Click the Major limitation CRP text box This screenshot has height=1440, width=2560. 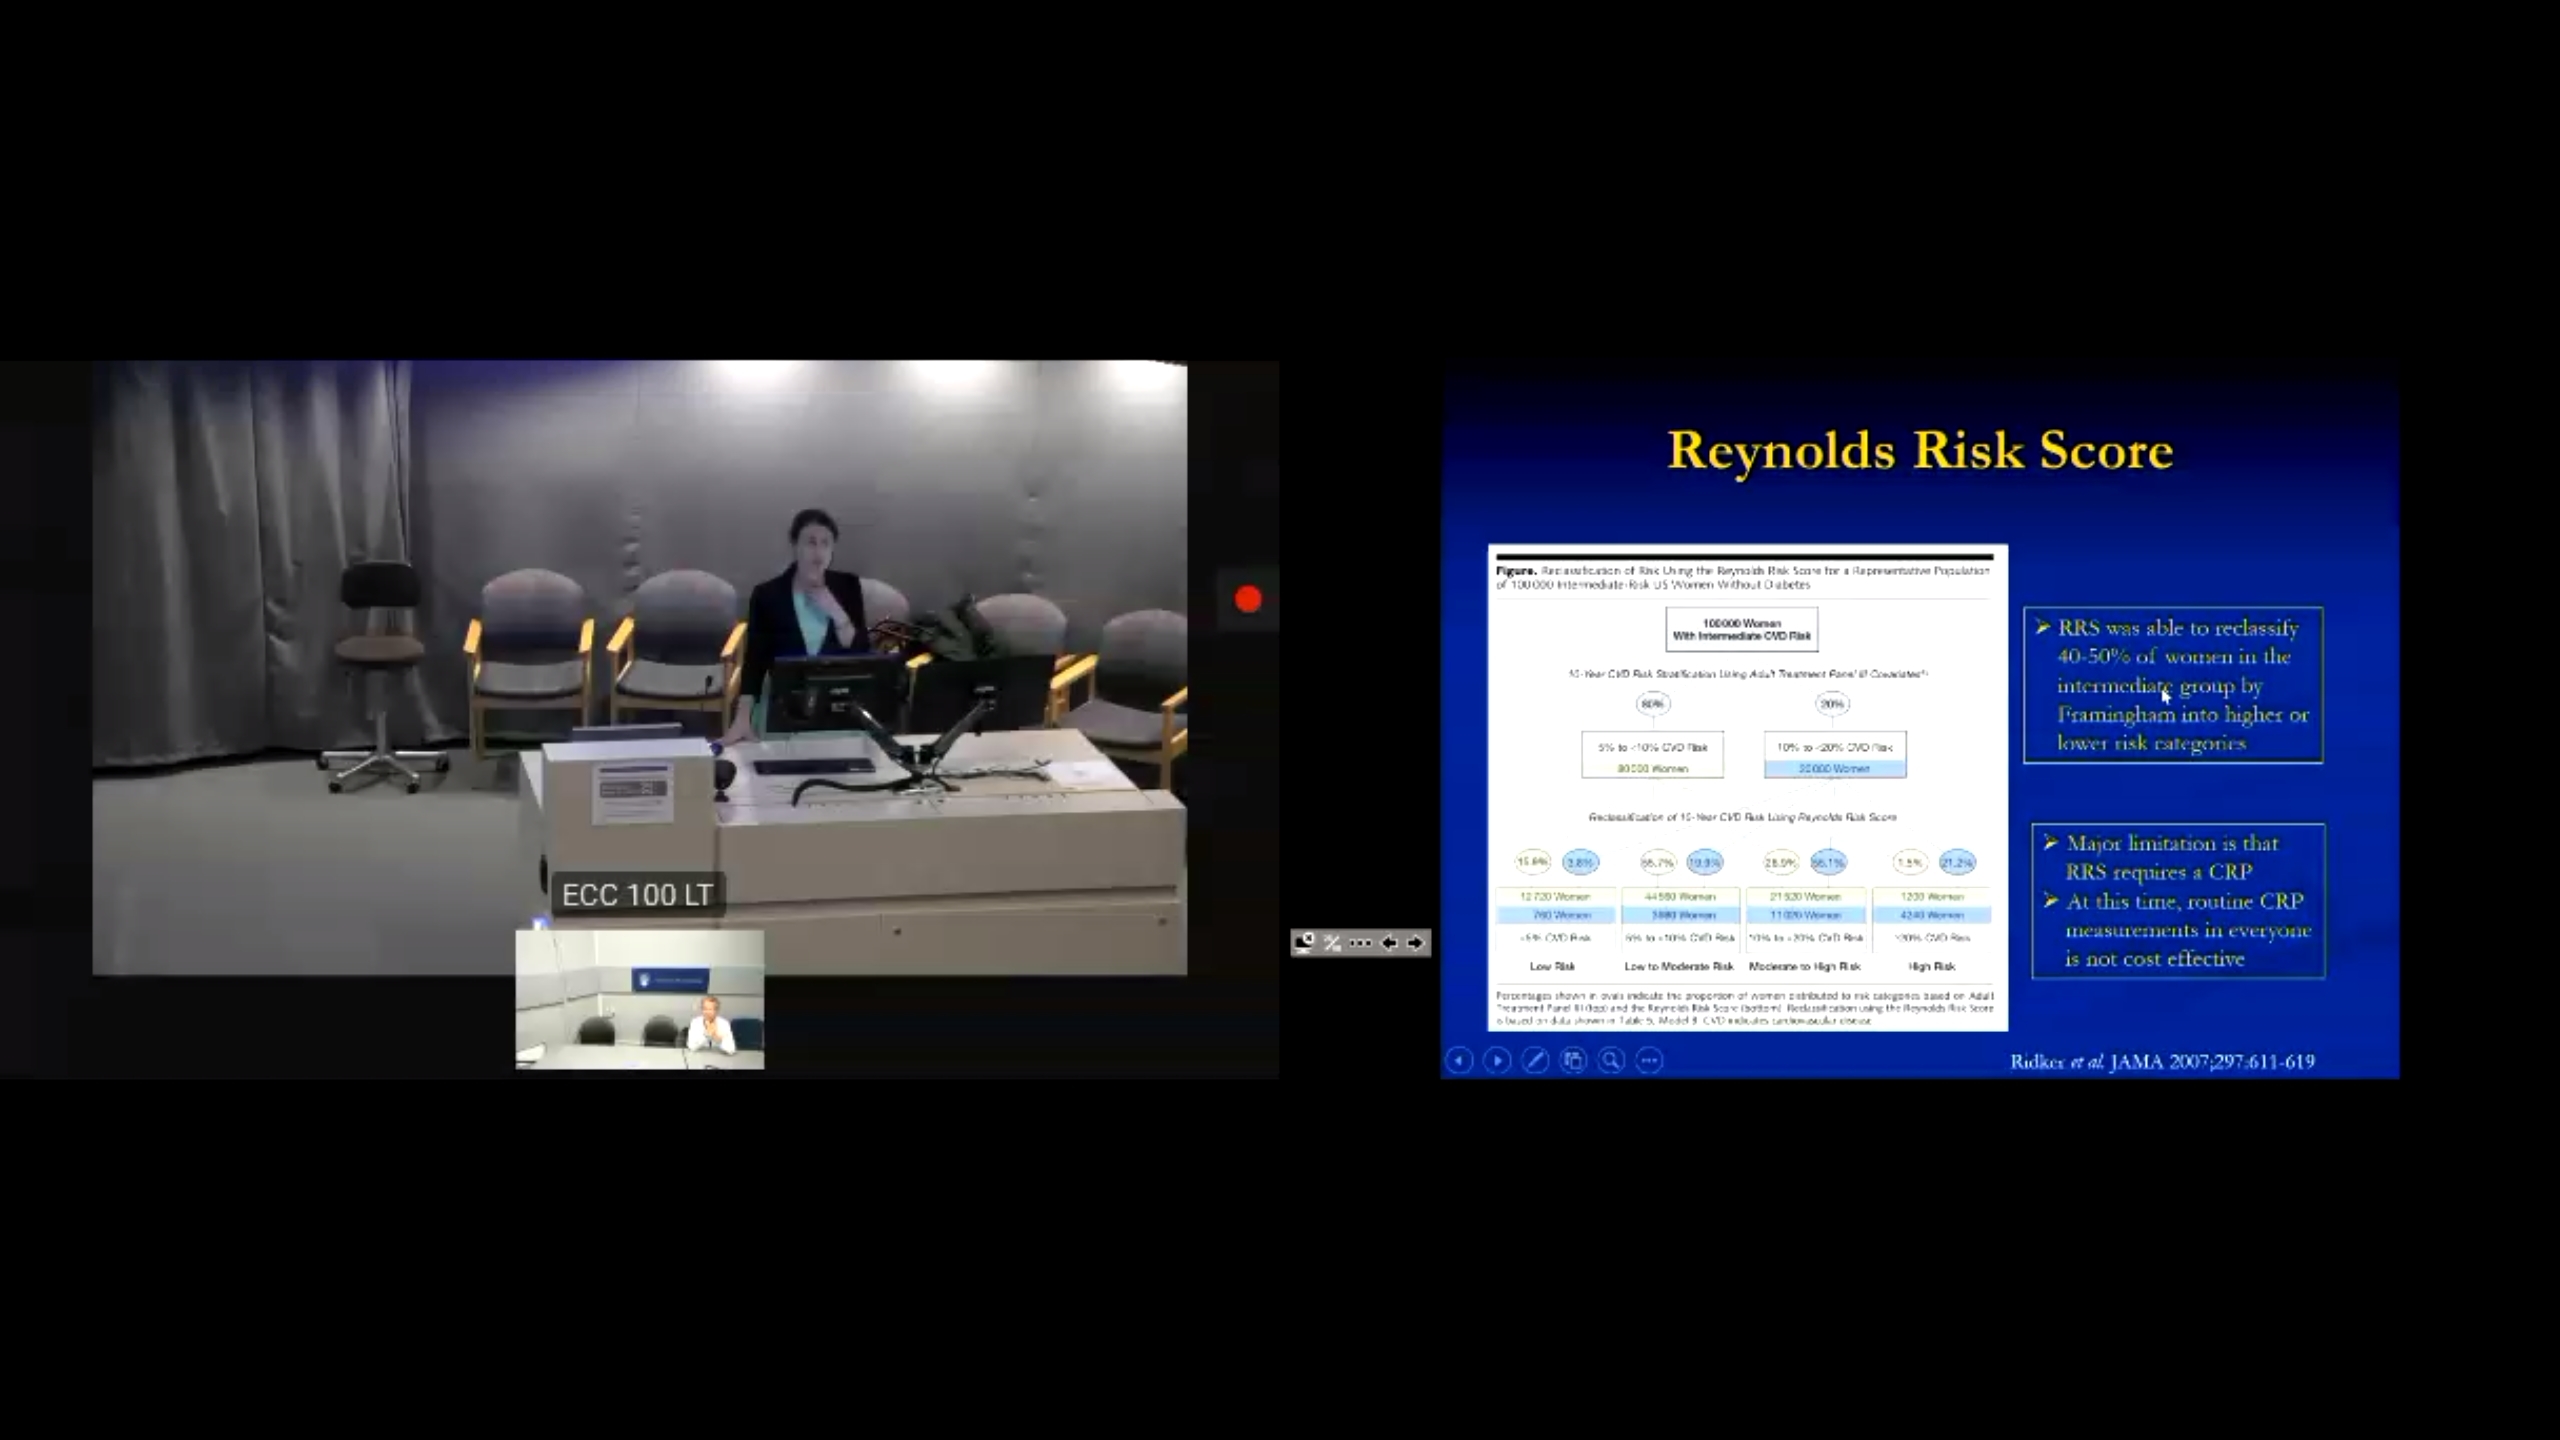[x=2178, y=901]
